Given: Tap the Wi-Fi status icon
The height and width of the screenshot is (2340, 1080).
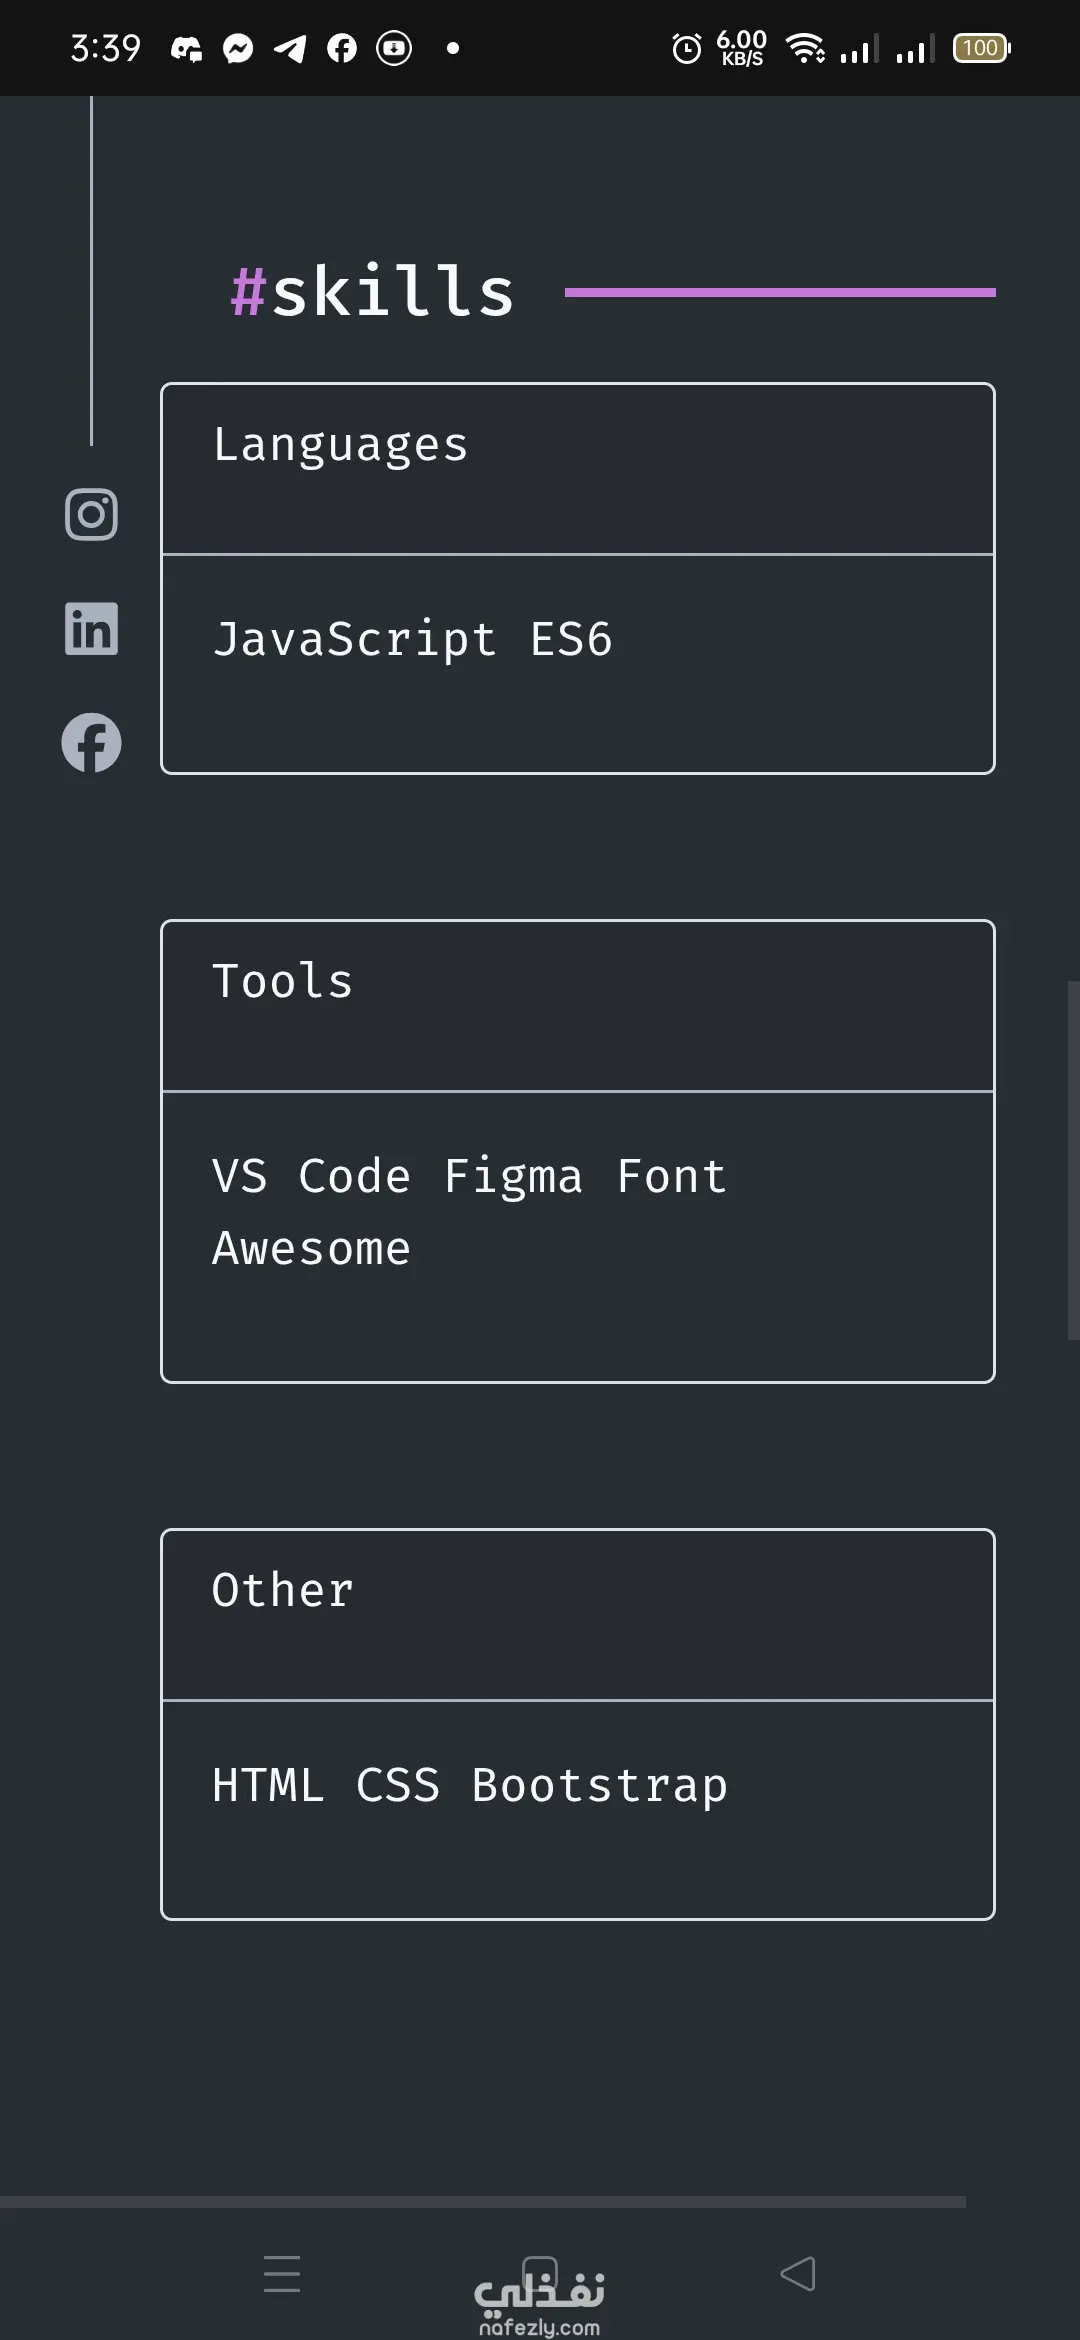Looking at the screenshot, I should (x=805, y=48).
